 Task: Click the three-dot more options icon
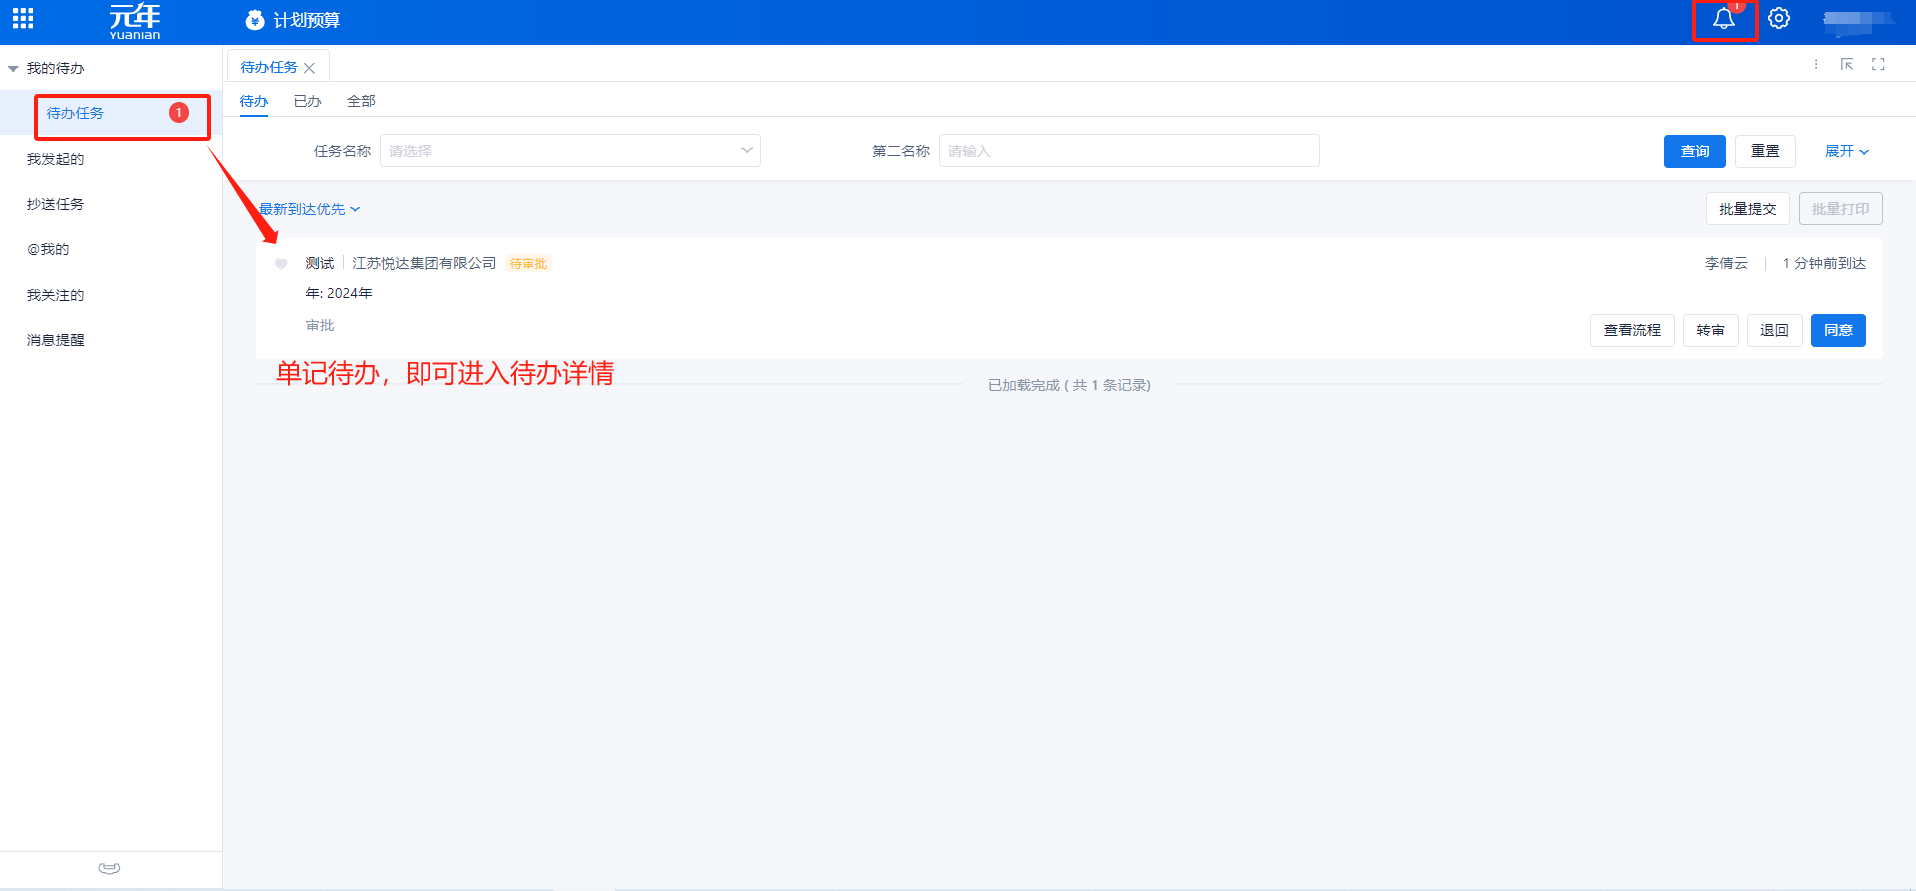click(x=1816, y=64)
